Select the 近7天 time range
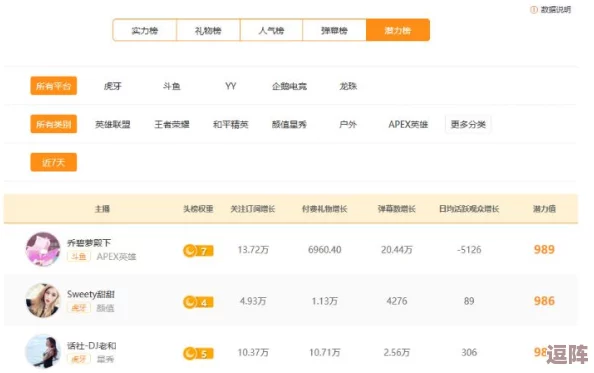The image size is (594, 373). (53, 162)
